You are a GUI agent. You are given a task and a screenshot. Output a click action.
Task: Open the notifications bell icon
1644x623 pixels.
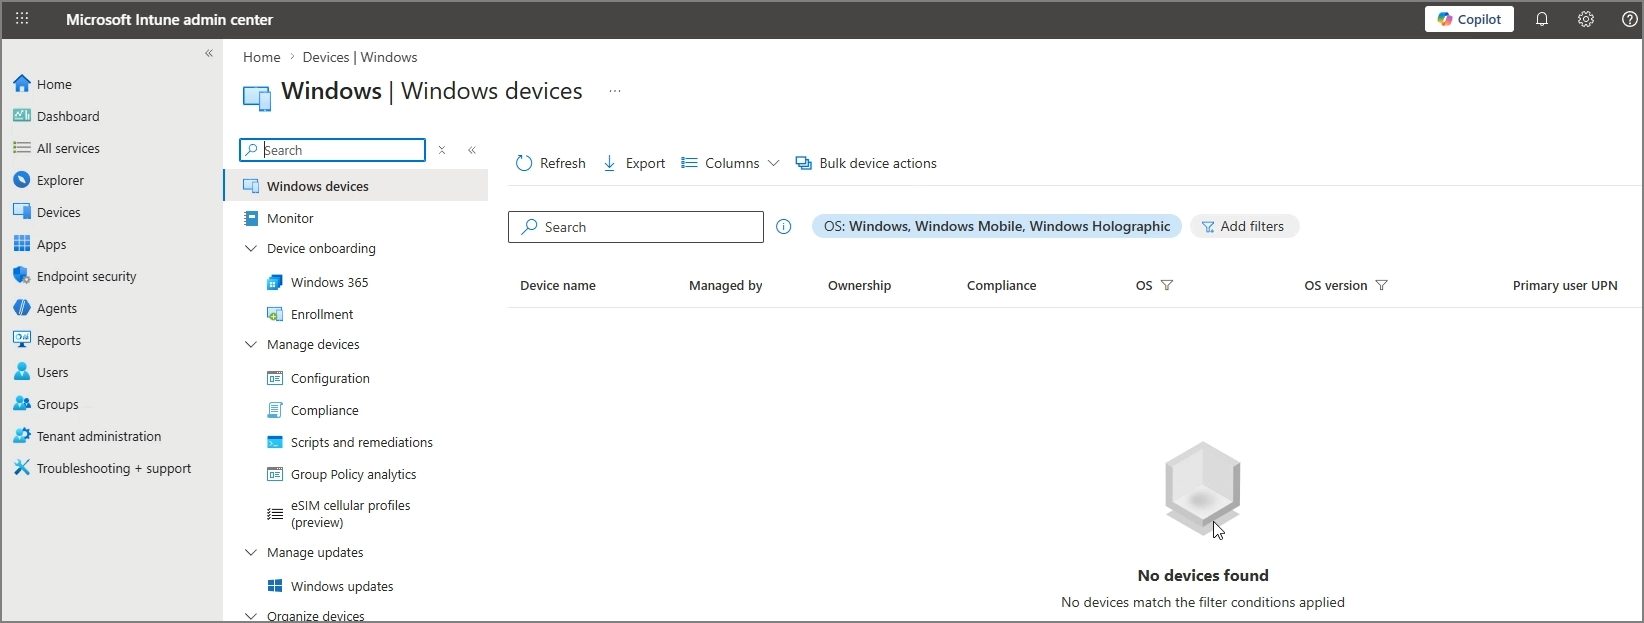(x=1542, y=19)
